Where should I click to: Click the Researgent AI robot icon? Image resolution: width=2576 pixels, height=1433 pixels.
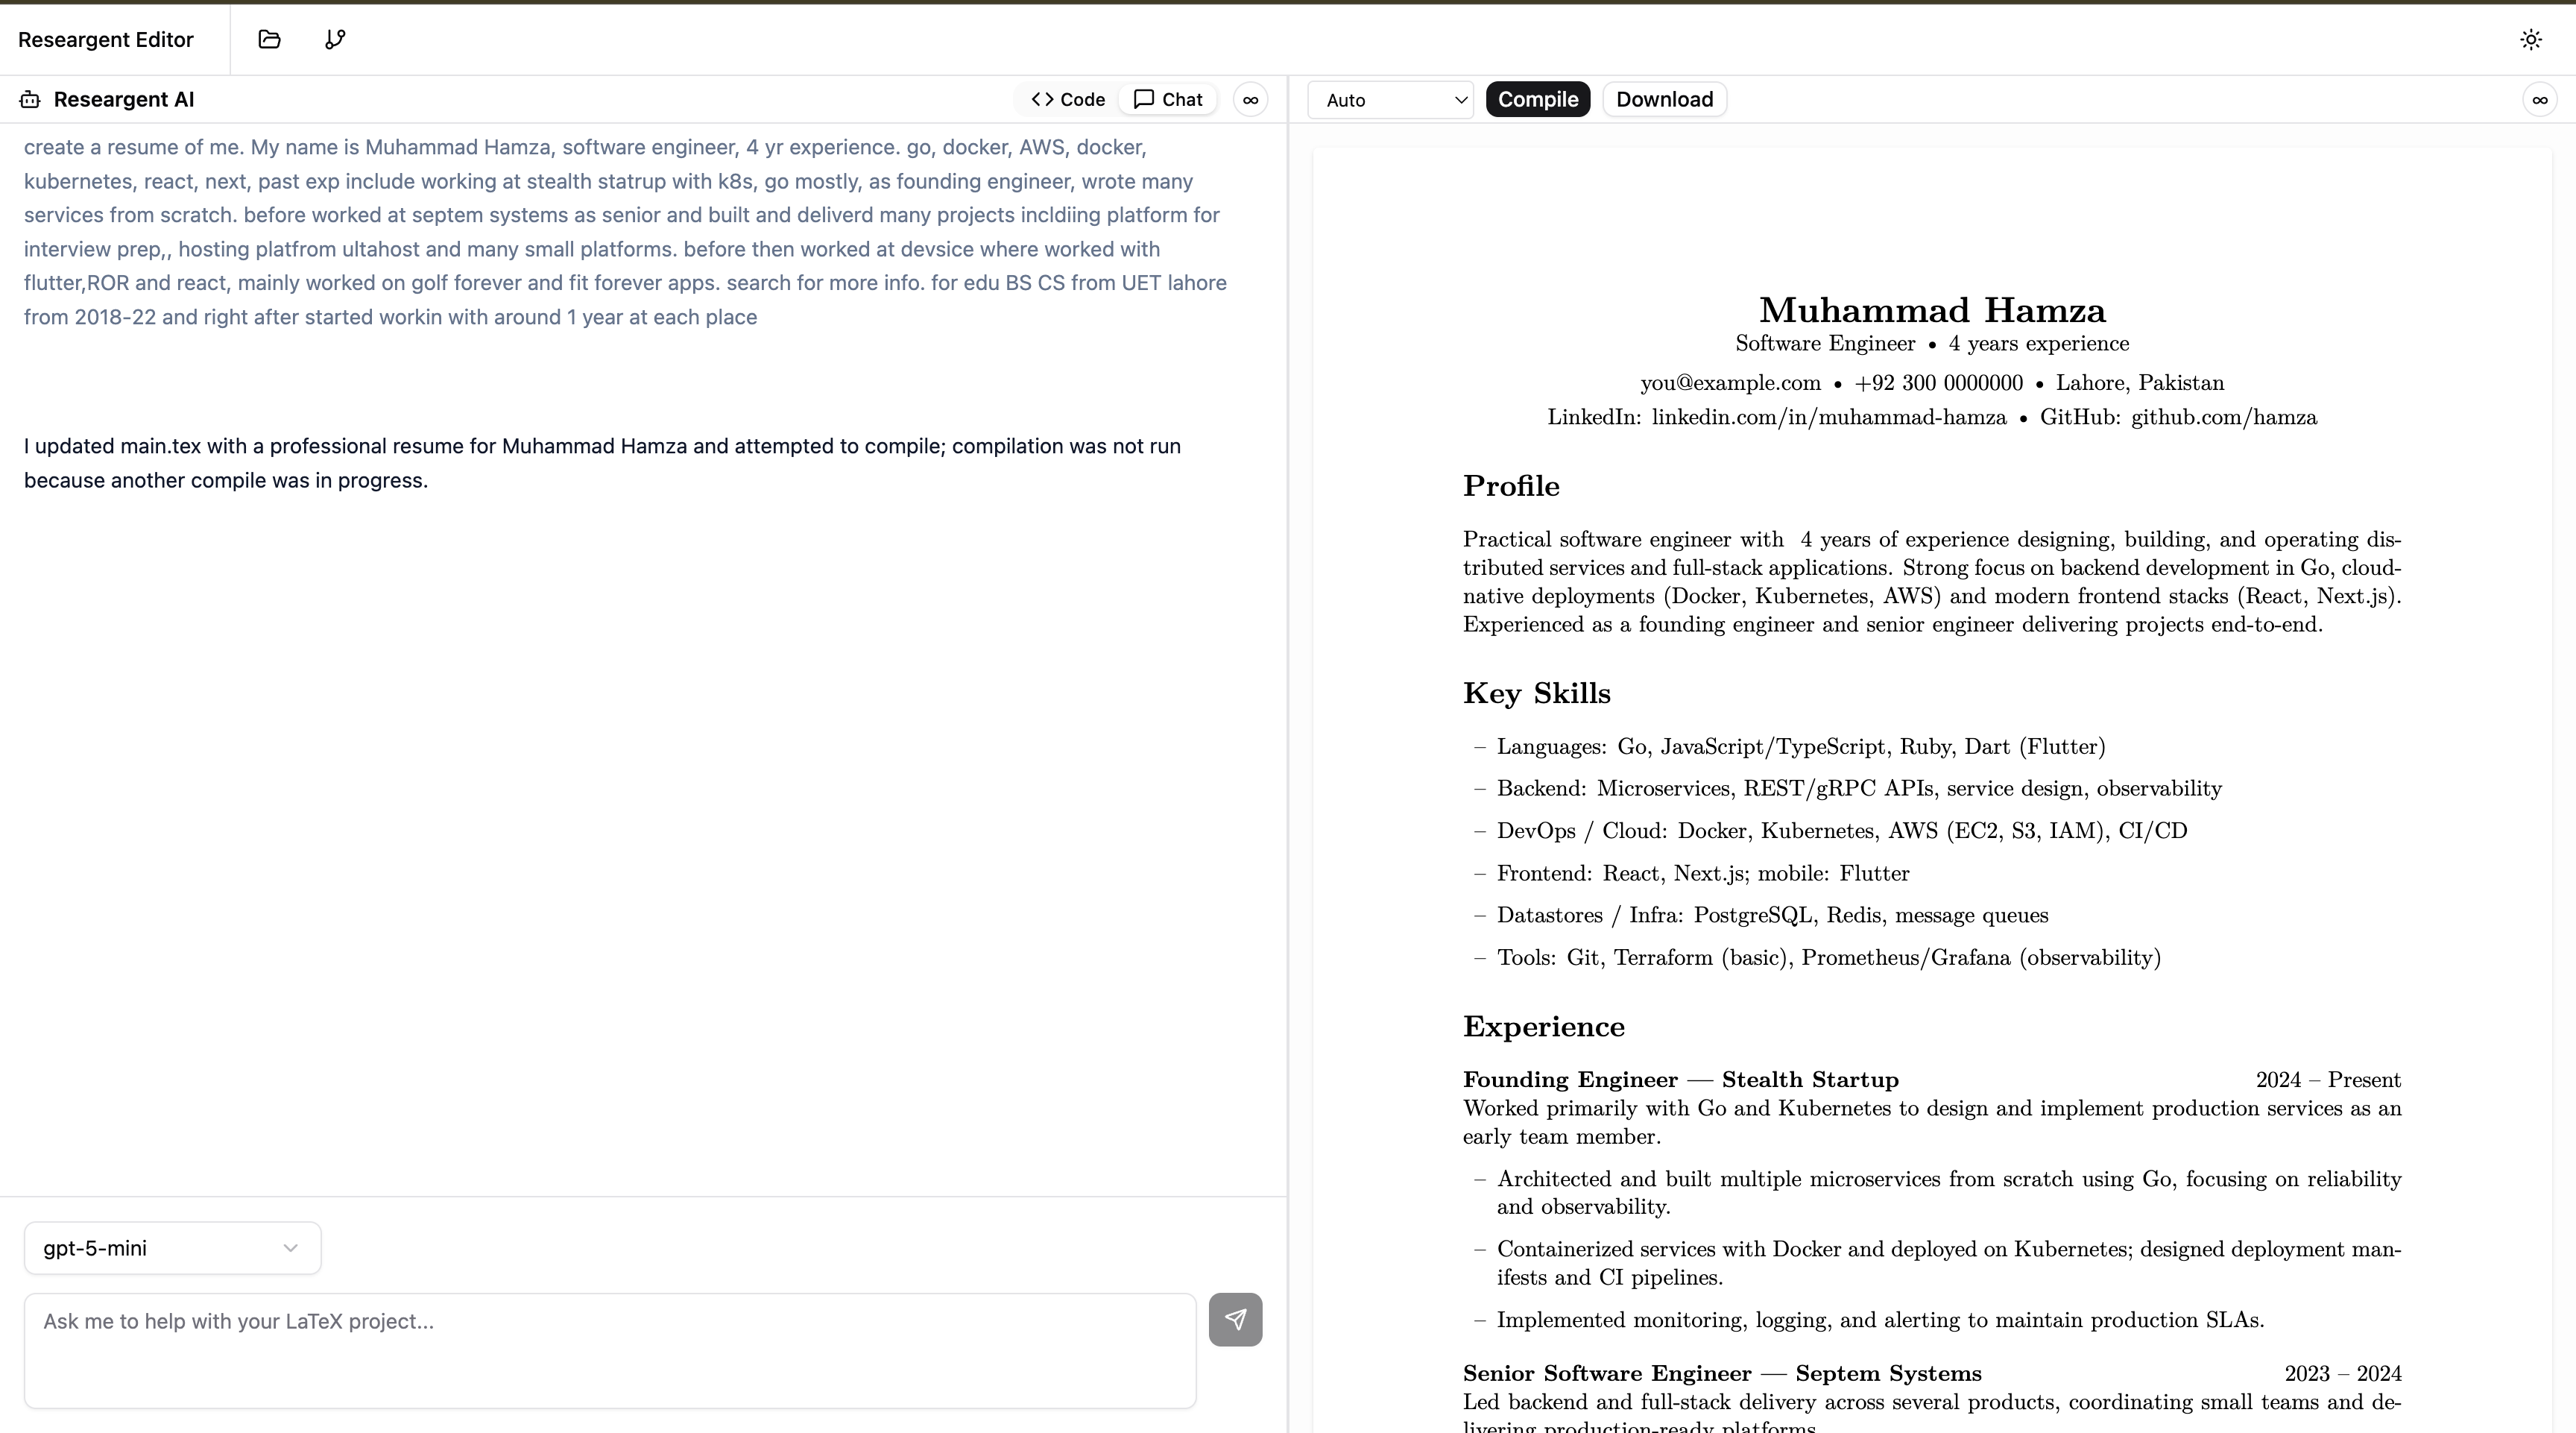coord(30,100)
